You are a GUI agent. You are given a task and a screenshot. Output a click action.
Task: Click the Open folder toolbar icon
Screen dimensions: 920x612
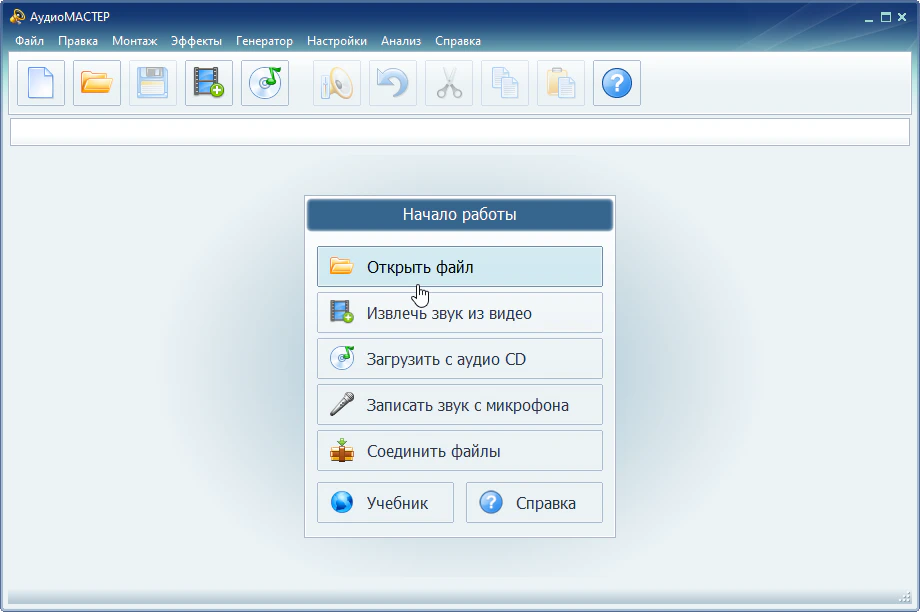97,83
